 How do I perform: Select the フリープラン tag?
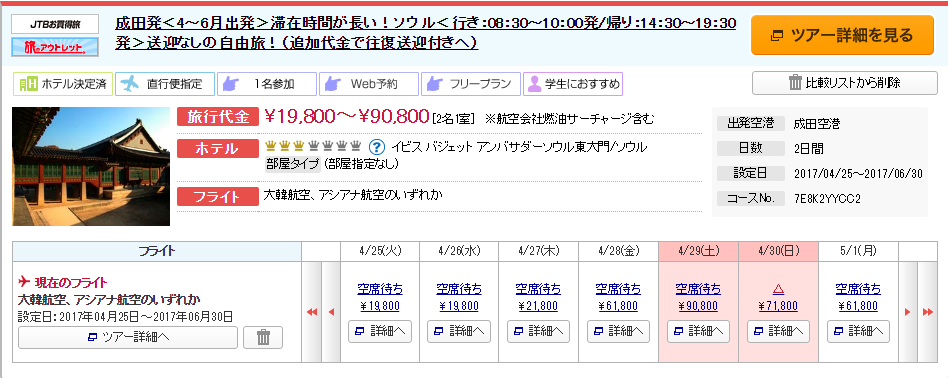(x=471, y=84)
